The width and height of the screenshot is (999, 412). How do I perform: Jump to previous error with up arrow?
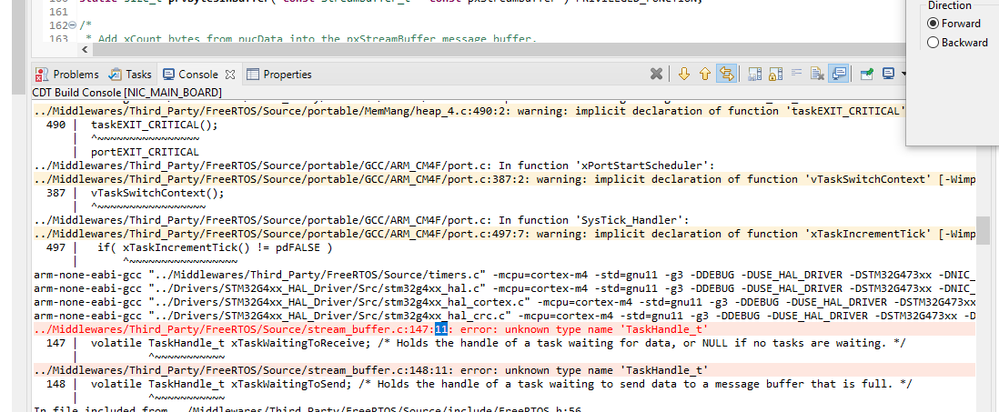point(705,74)
